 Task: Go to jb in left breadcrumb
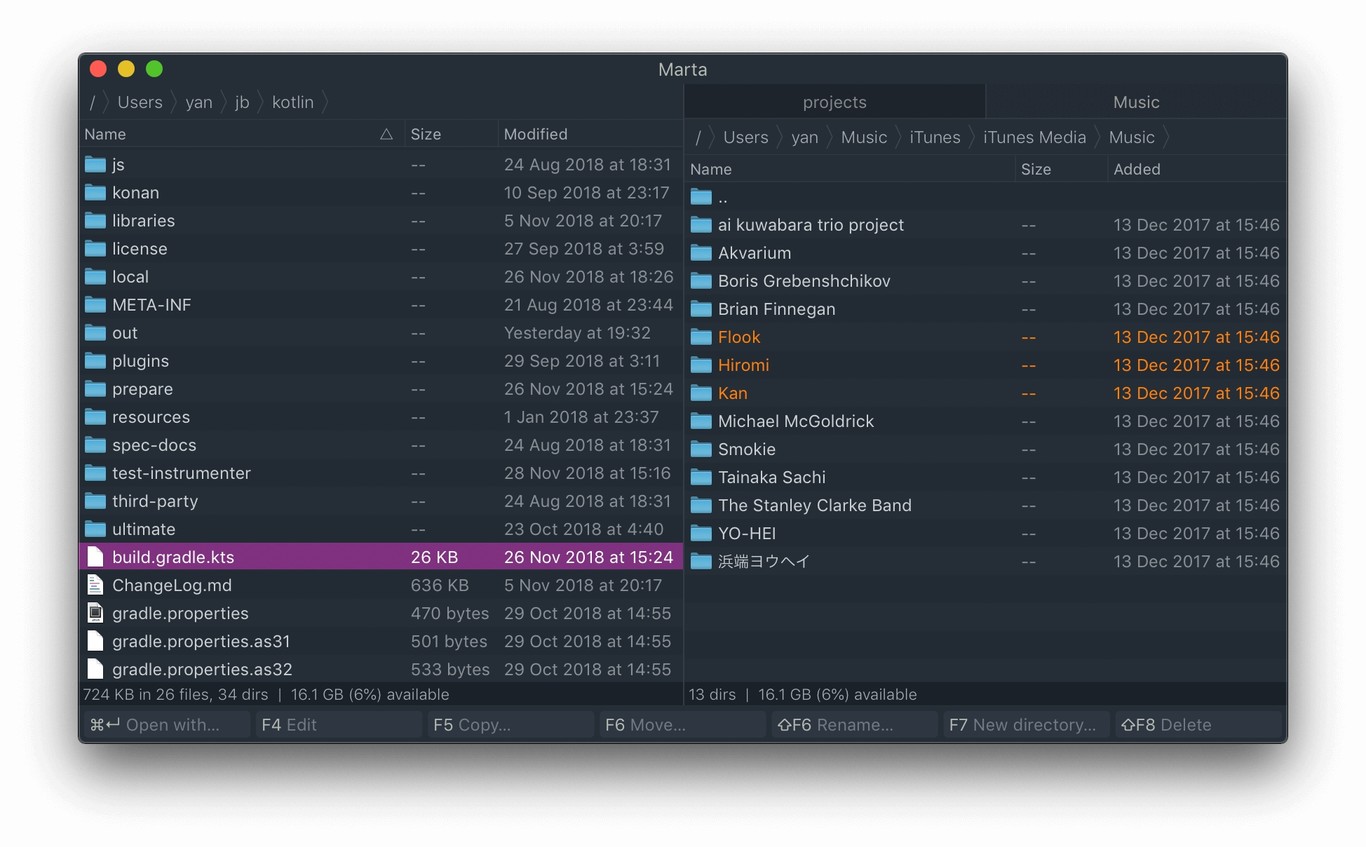pos(242,102)
